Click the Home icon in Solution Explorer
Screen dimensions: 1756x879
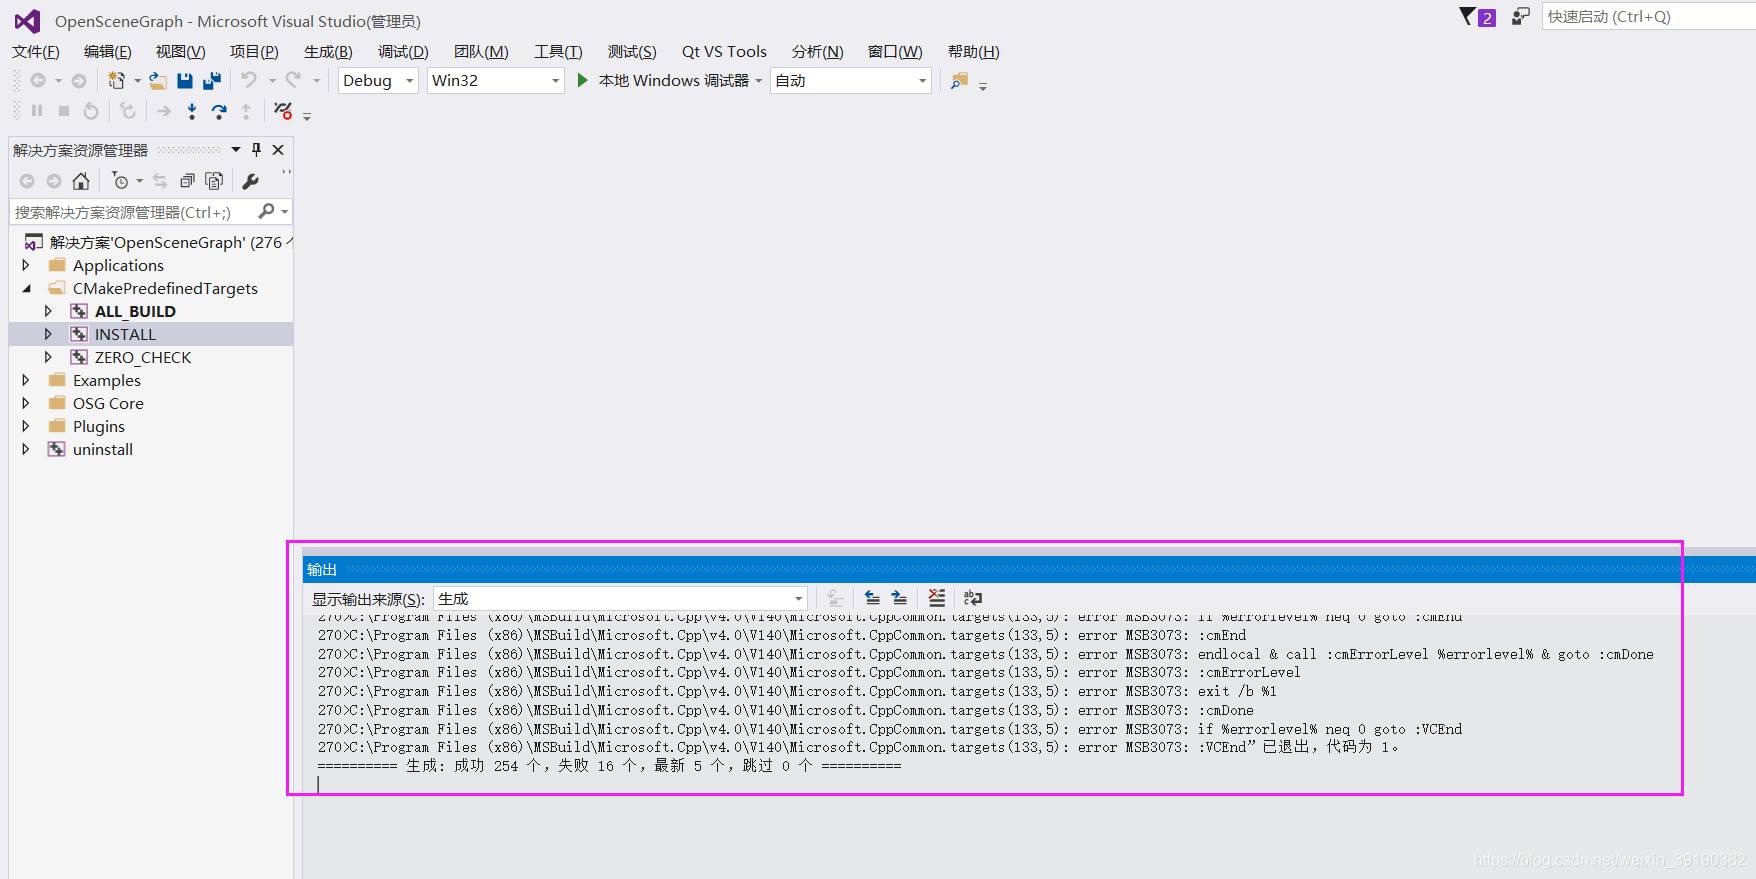81,181
